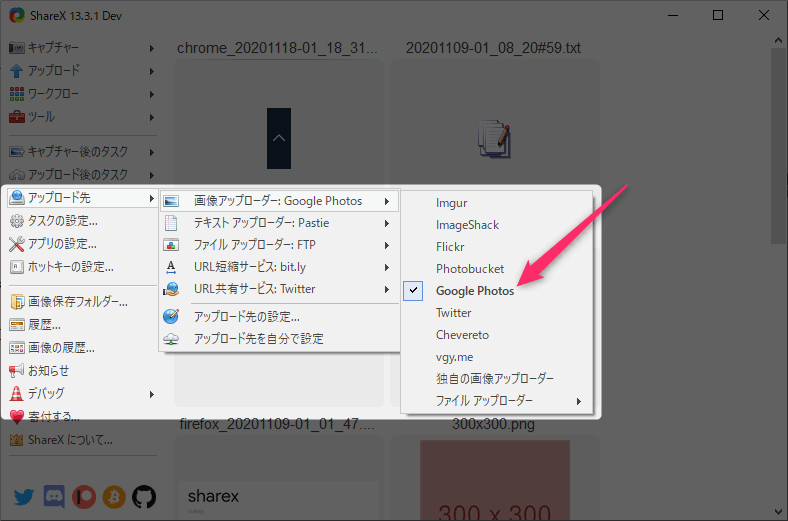The image size is (788, 521).
Task: Select ImageShack from the list
Action: pos(467,225)
